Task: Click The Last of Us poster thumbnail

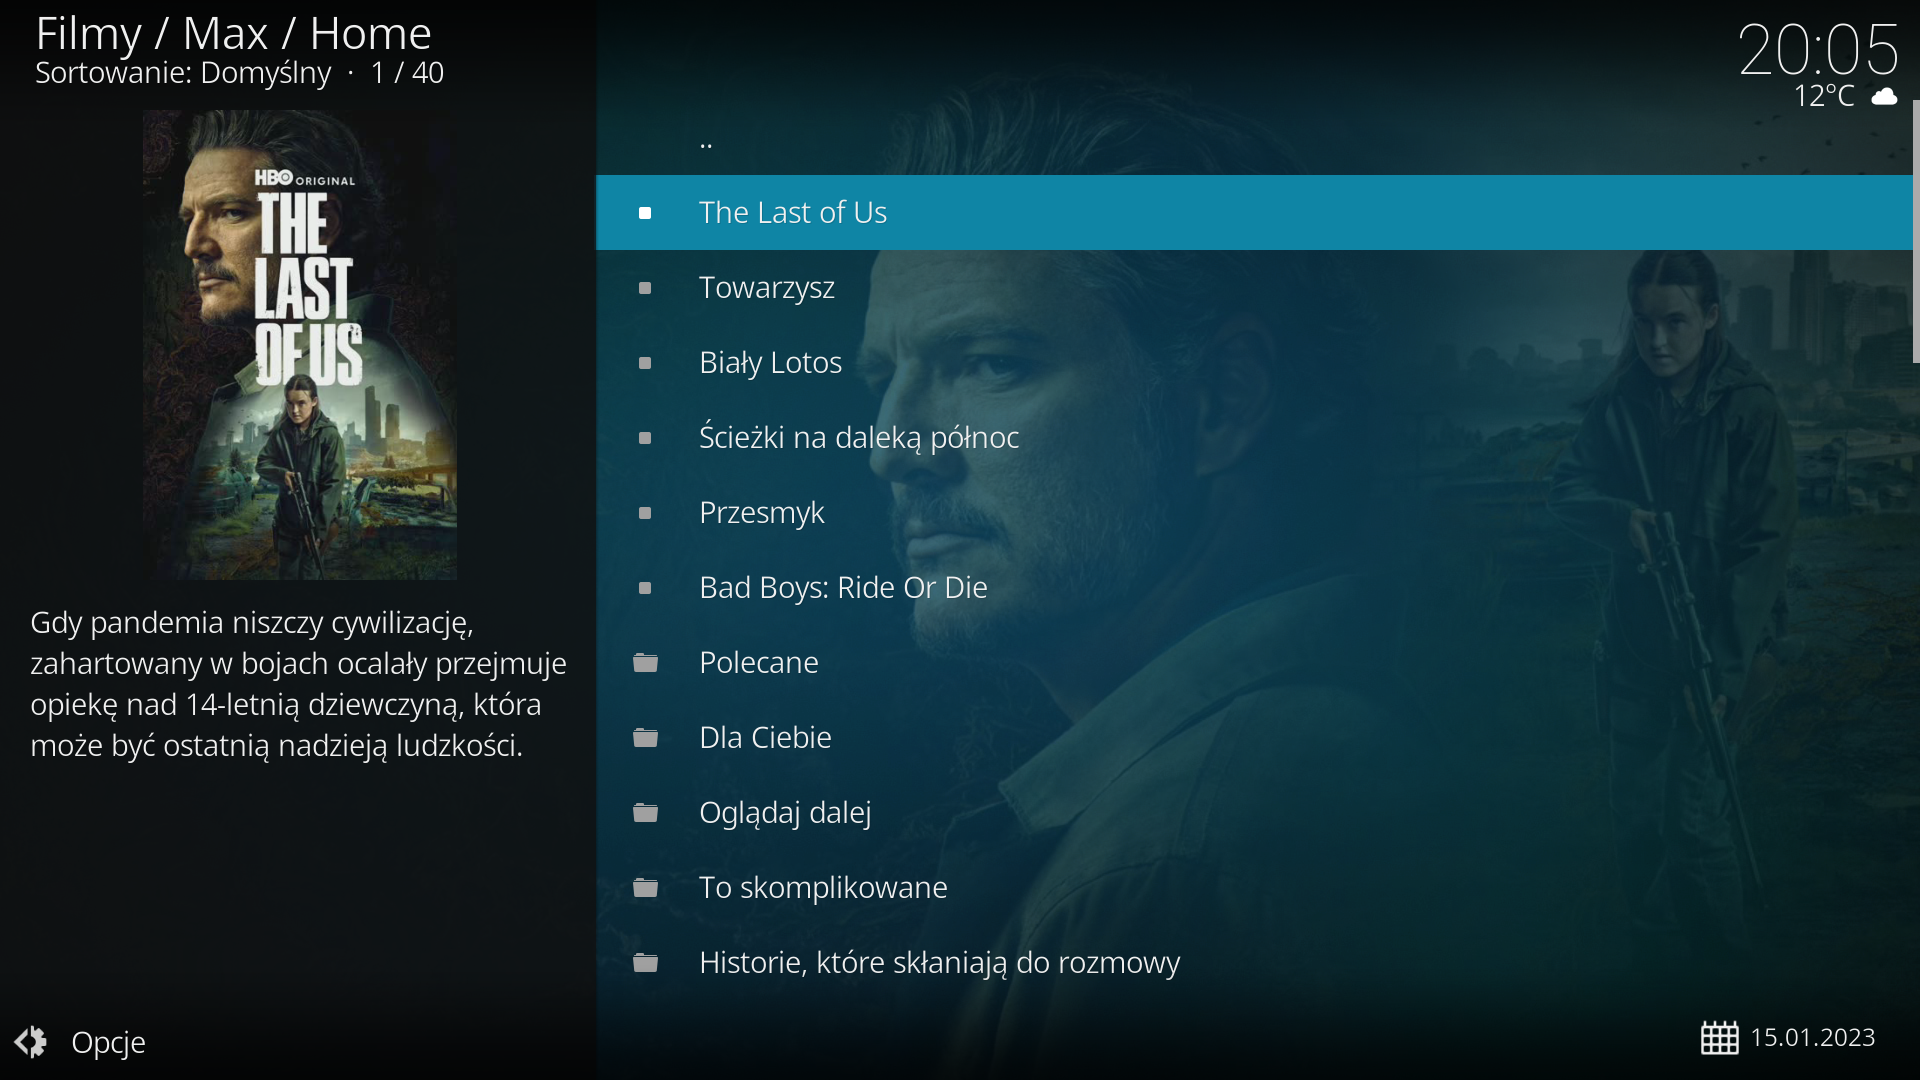Action: pyautogui.click(x=300, y=345)
